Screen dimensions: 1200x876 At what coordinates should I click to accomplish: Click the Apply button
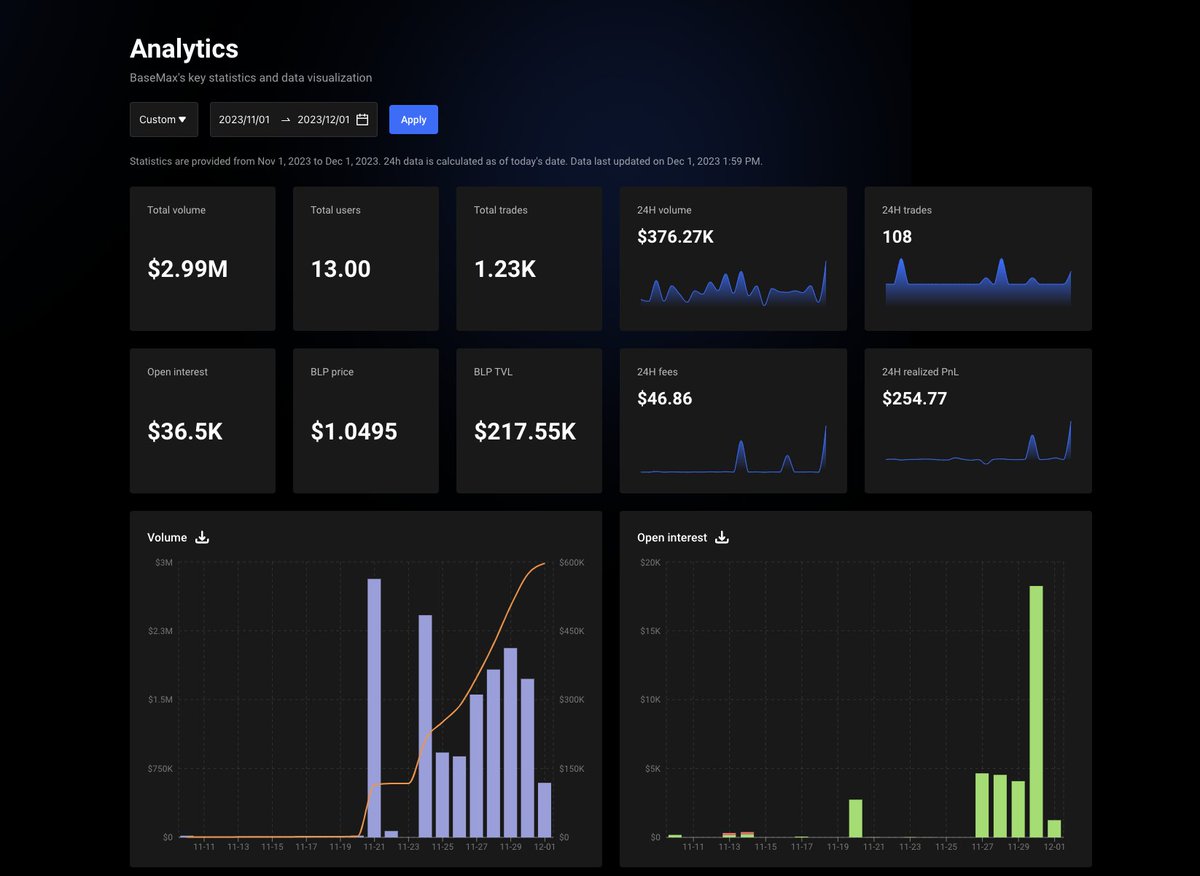point(413,120)
